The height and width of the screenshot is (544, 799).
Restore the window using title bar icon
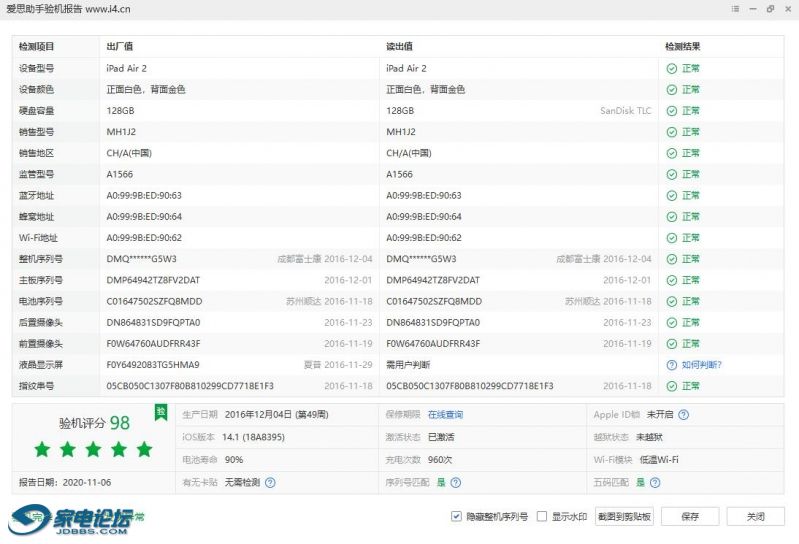click(770, 9)
